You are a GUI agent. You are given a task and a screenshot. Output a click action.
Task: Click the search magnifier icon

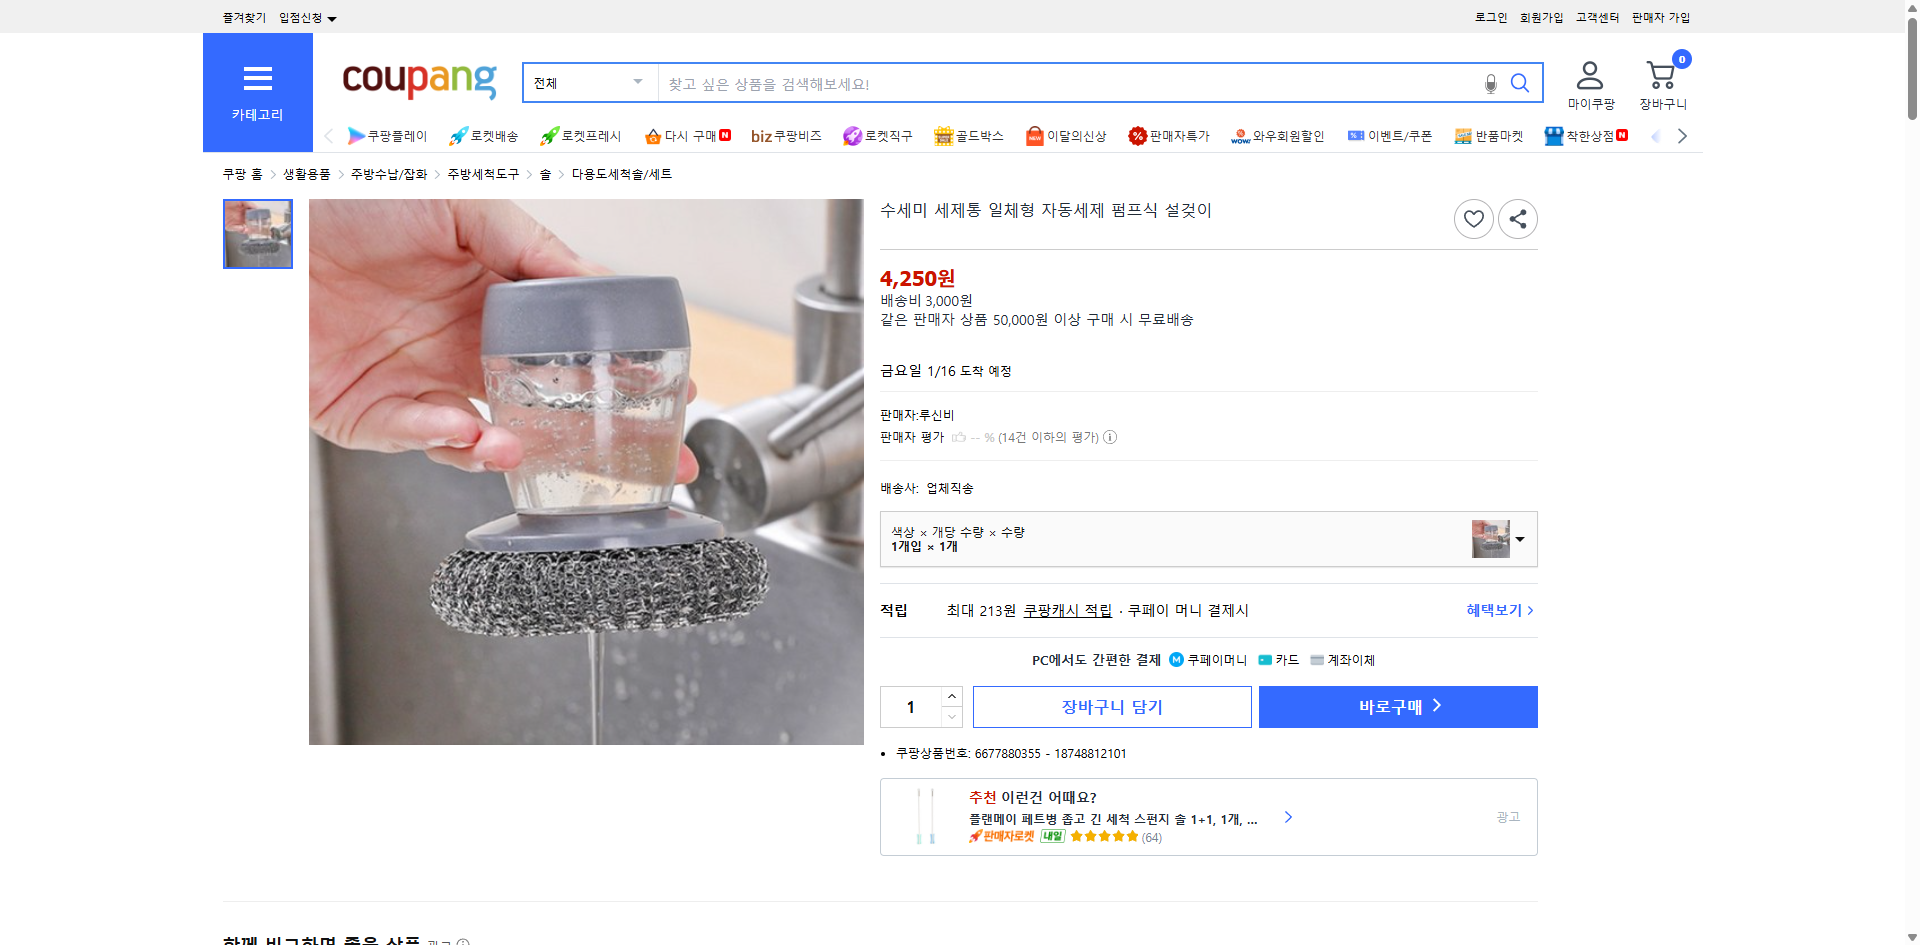pyautogui.click(x=1519, y=84)
